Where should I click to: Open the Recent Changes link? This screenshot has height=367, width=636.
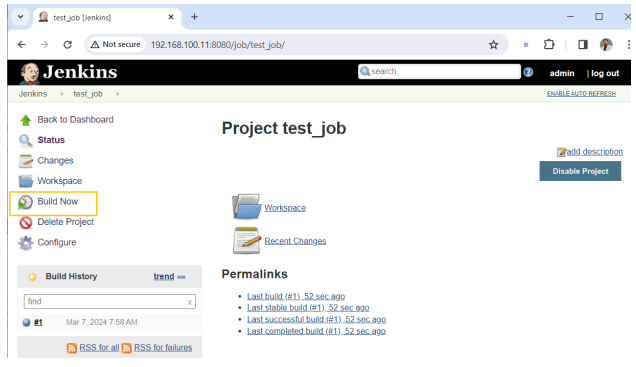tap(295, 241)
